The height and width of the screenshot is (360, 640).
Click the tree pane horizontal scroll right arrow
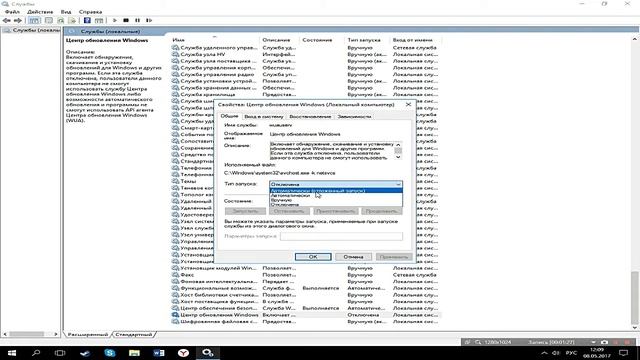(56, 334)
